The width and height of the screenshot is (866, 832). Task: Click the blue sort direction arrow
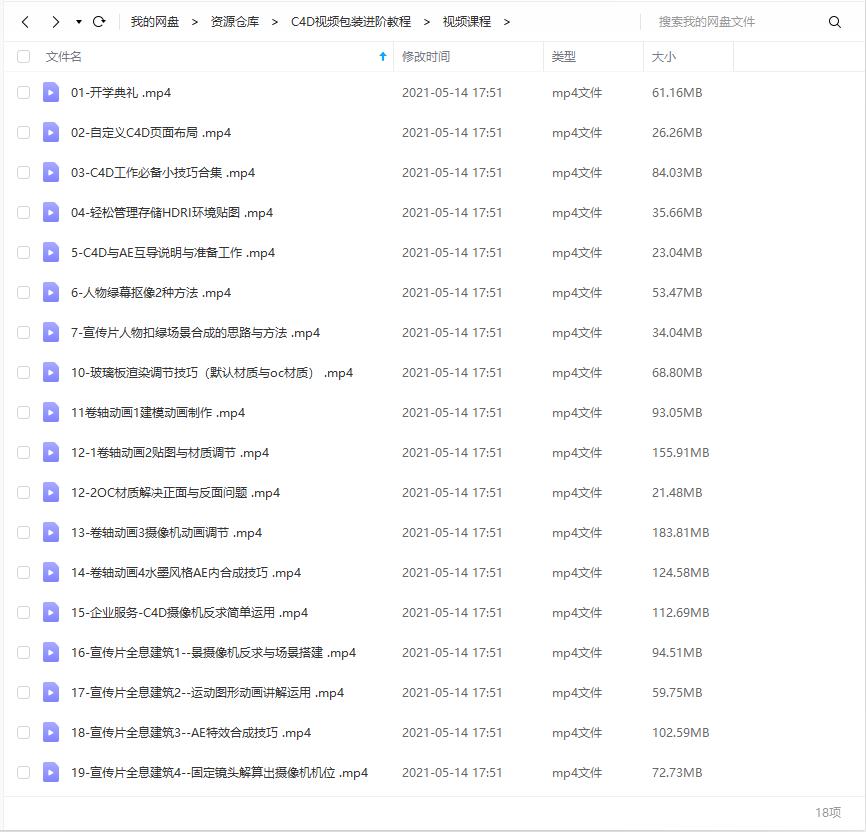(383, 56)
